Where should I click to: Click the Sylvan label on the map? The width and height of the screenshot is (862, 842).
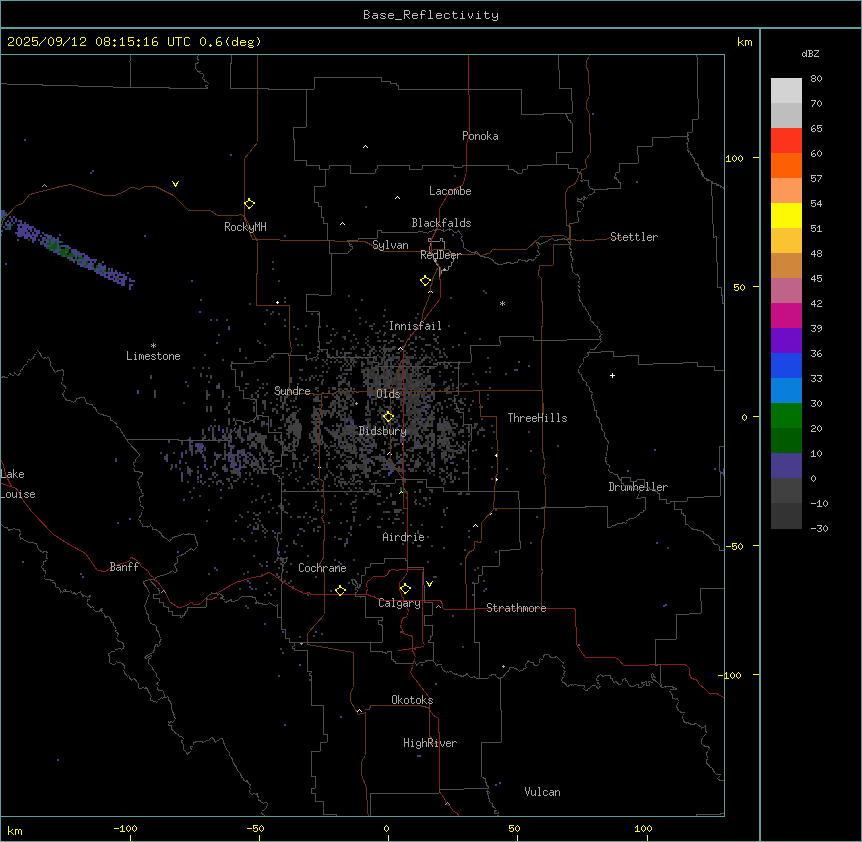pos(390,245)
